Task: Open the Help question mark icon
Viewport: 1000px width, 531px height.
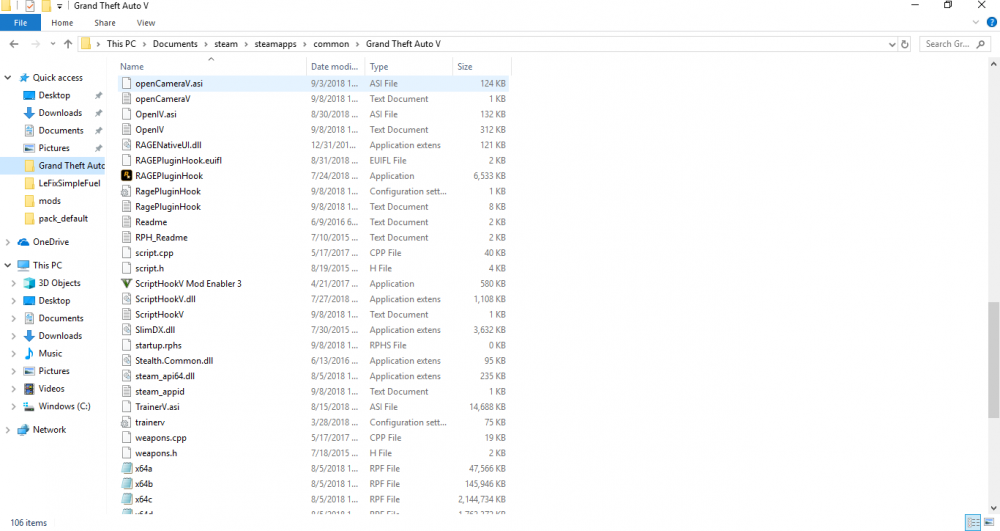Action: [x=992, y=22]
